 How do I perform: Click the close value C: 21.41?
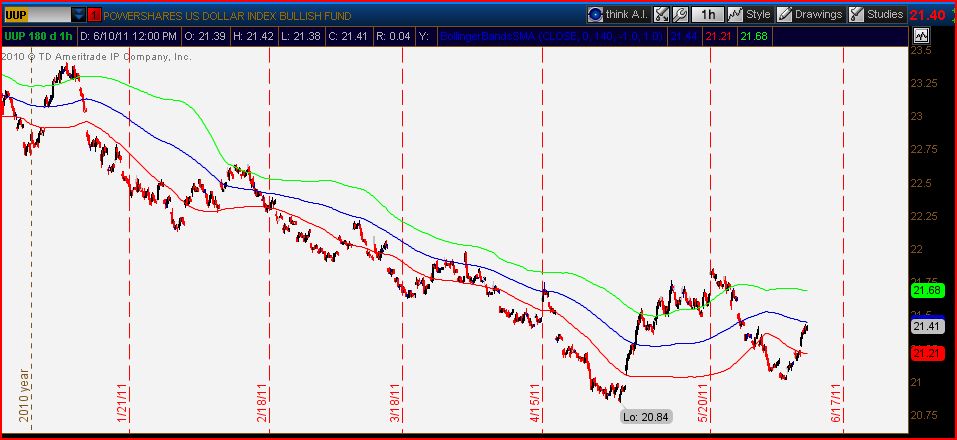click(x=348, y=37)
